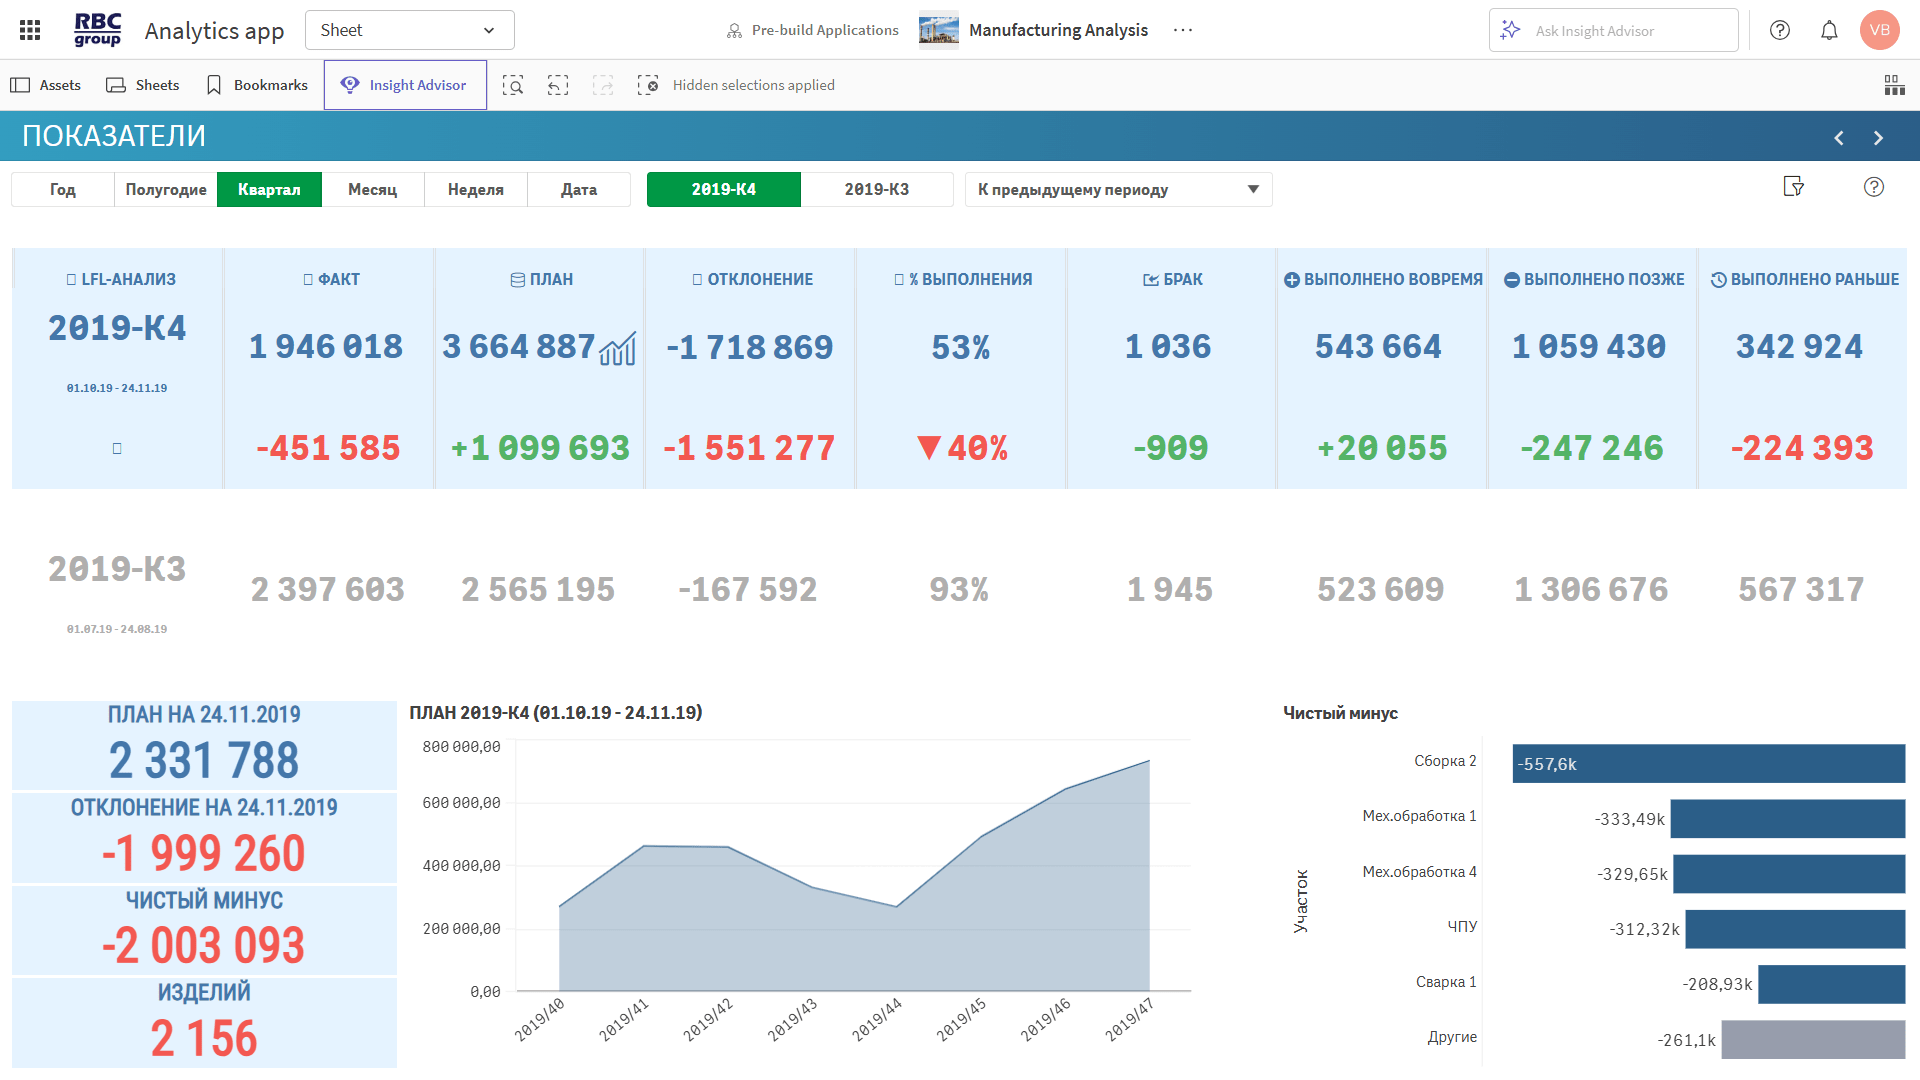Click the Ask Insight Advisor search field
Screen dimensions: 1920x1080
[1613, 31]
